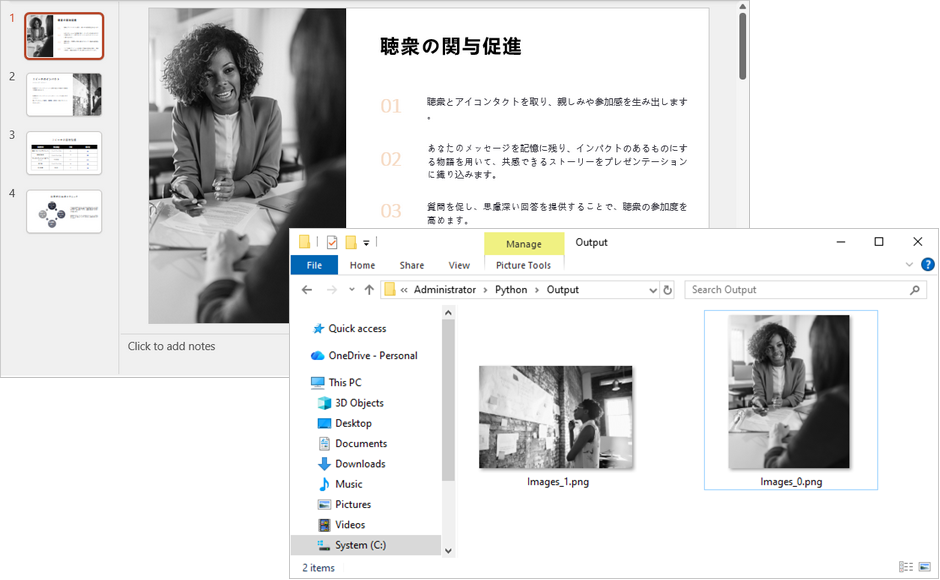Expand the address bar history dropdown
This screenshot has height=580, width=940.
(x=653, y=290)
